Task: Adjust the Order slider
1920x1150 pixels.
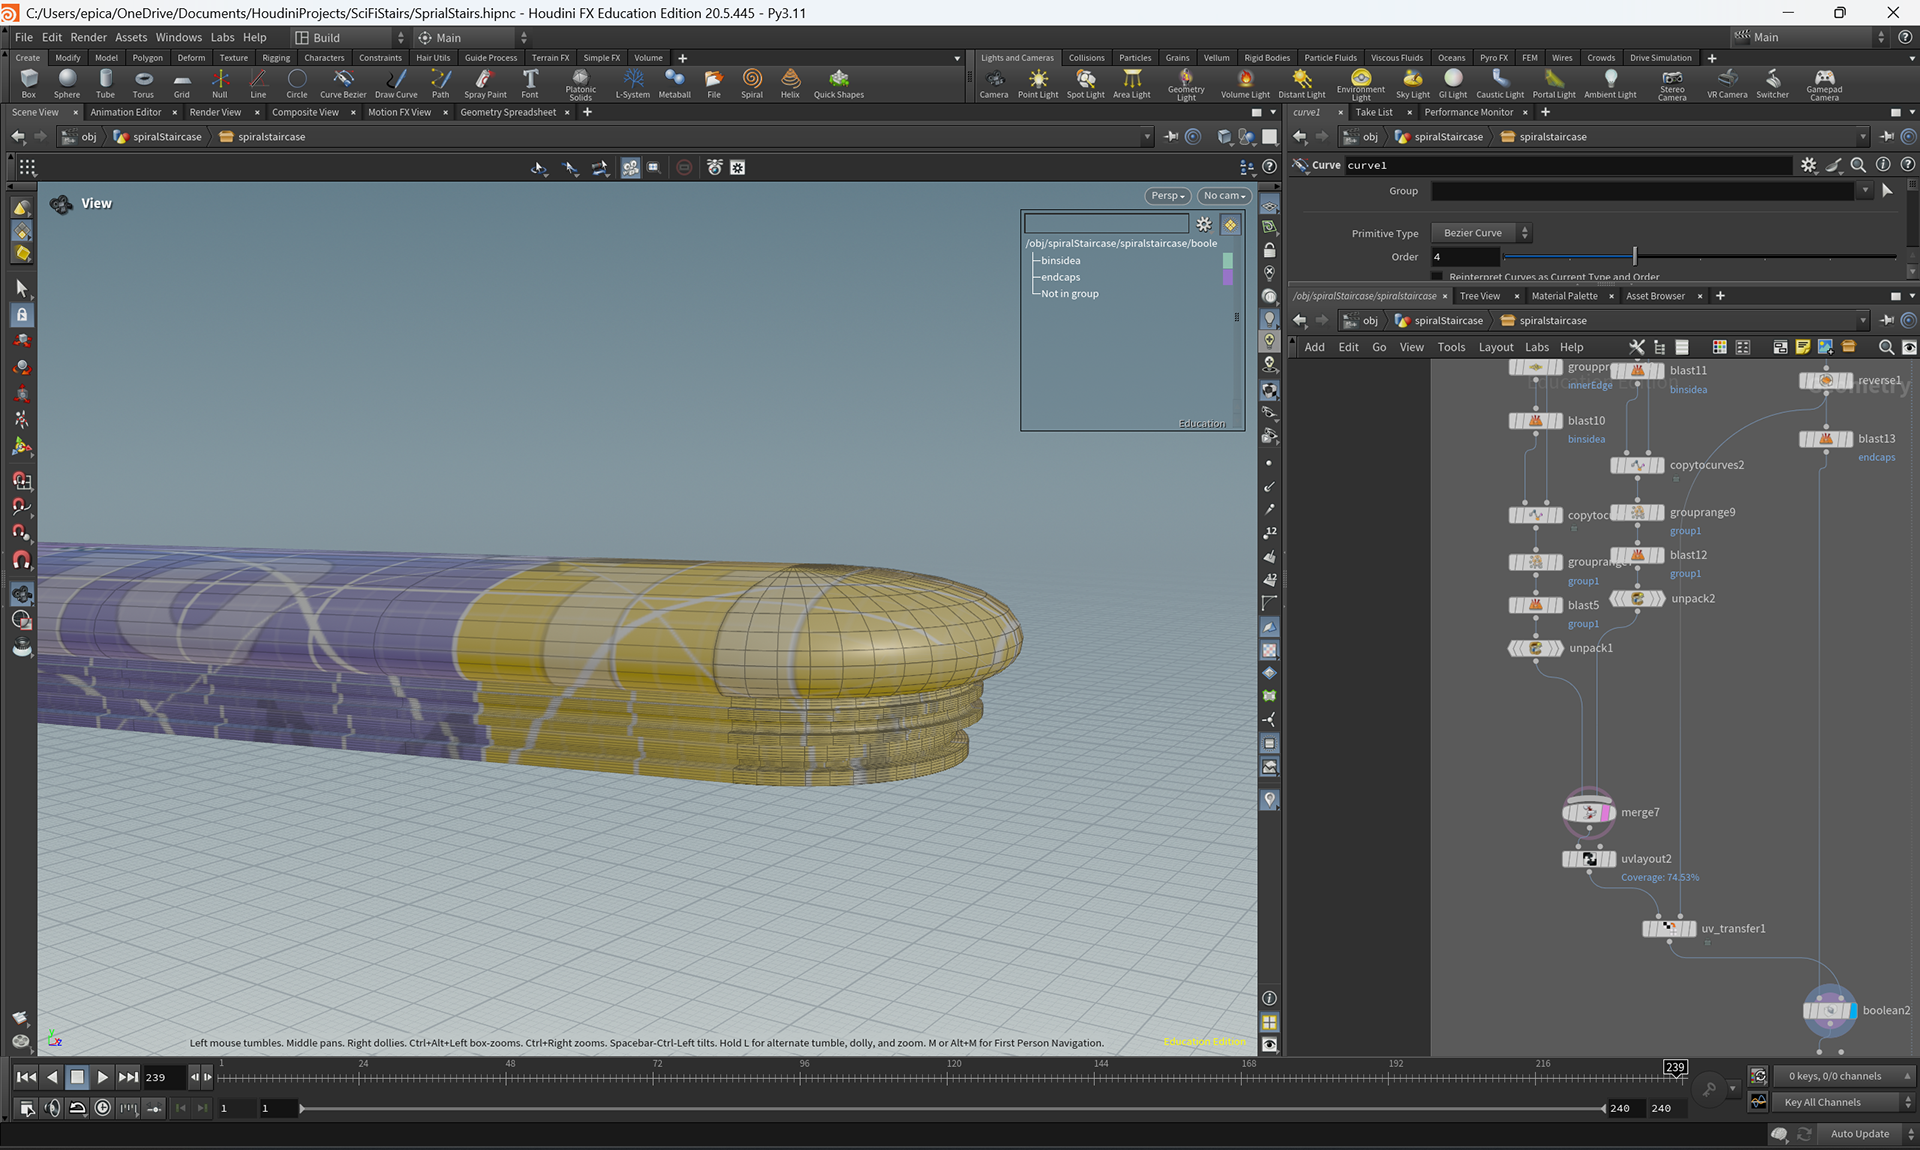Action: click(1635, 257)
